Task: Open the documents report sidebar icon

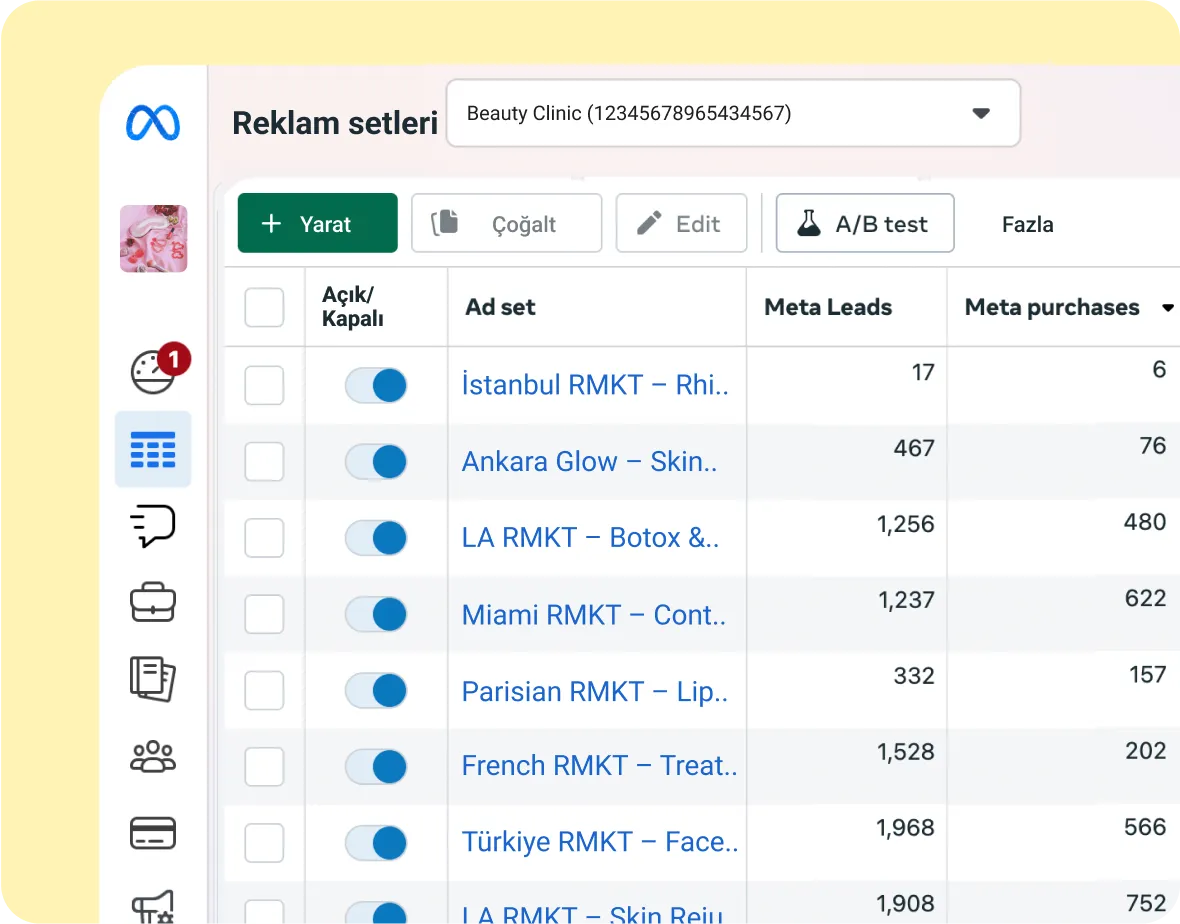Action: (x=153, y=679)
